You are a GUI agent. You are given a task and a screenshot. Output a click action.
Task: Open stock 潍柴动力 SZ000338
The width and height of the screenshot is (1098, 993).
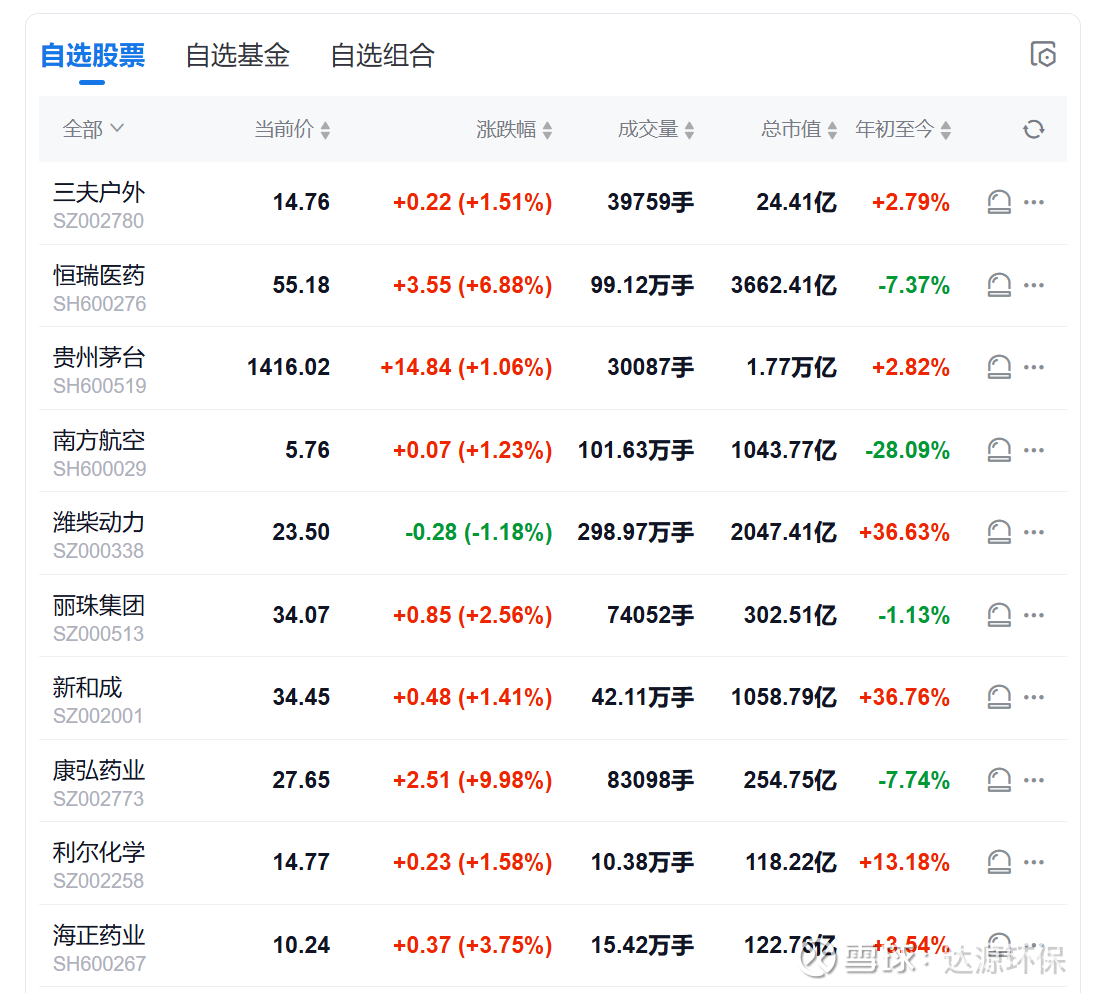pyautogui.click(x=99, y=534)
